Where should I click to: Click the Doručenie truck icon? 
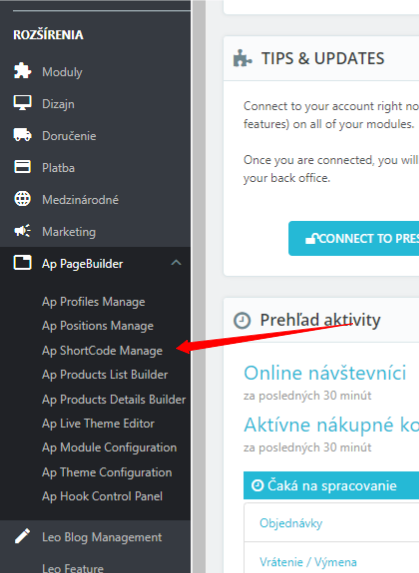22,135
